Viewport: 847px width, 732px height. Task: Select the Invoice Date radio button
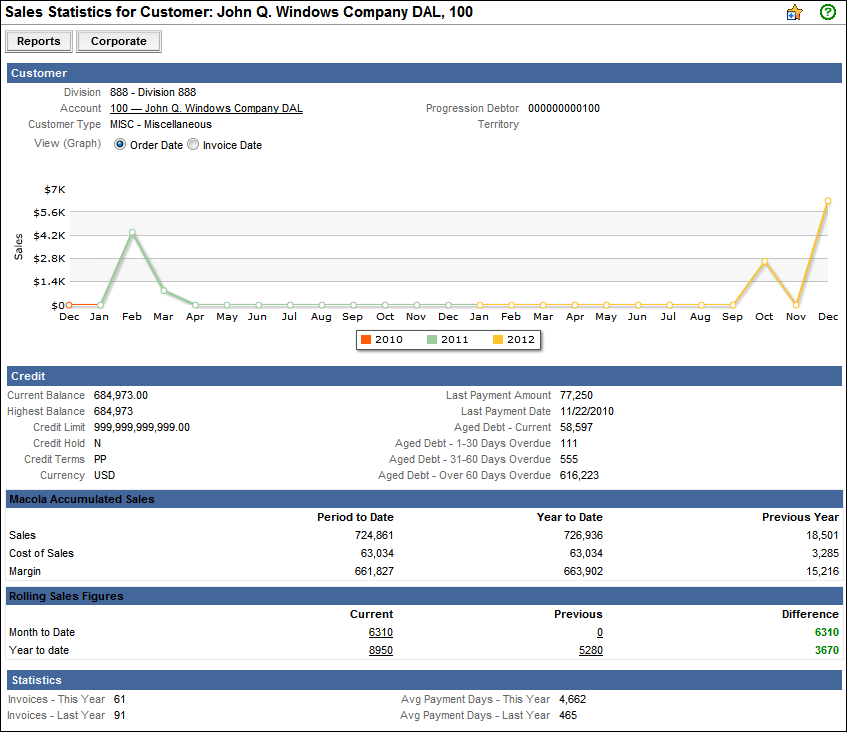click(193, 145)
